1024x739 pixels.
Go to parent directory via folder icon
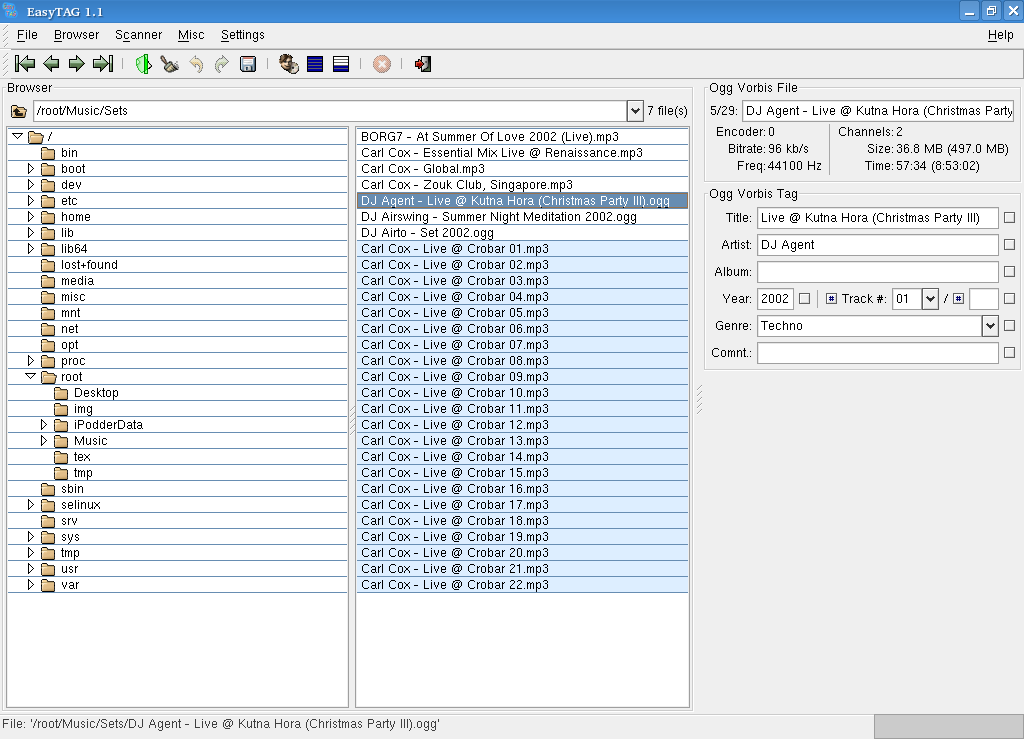[19, 111]
